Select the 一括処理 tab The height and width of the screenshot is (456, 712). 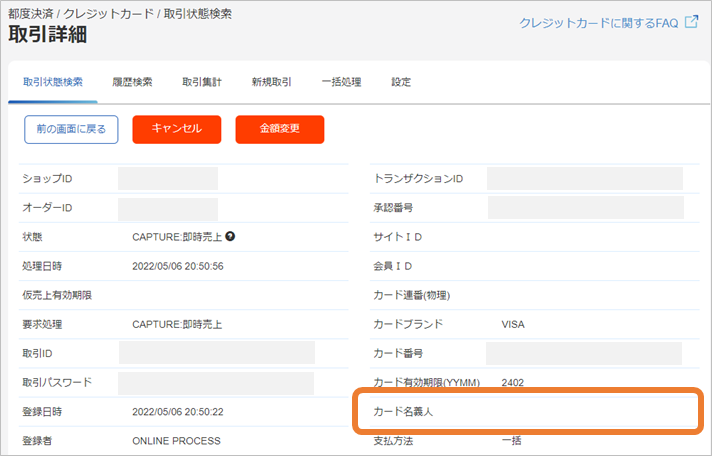click(x=341, y=82)
